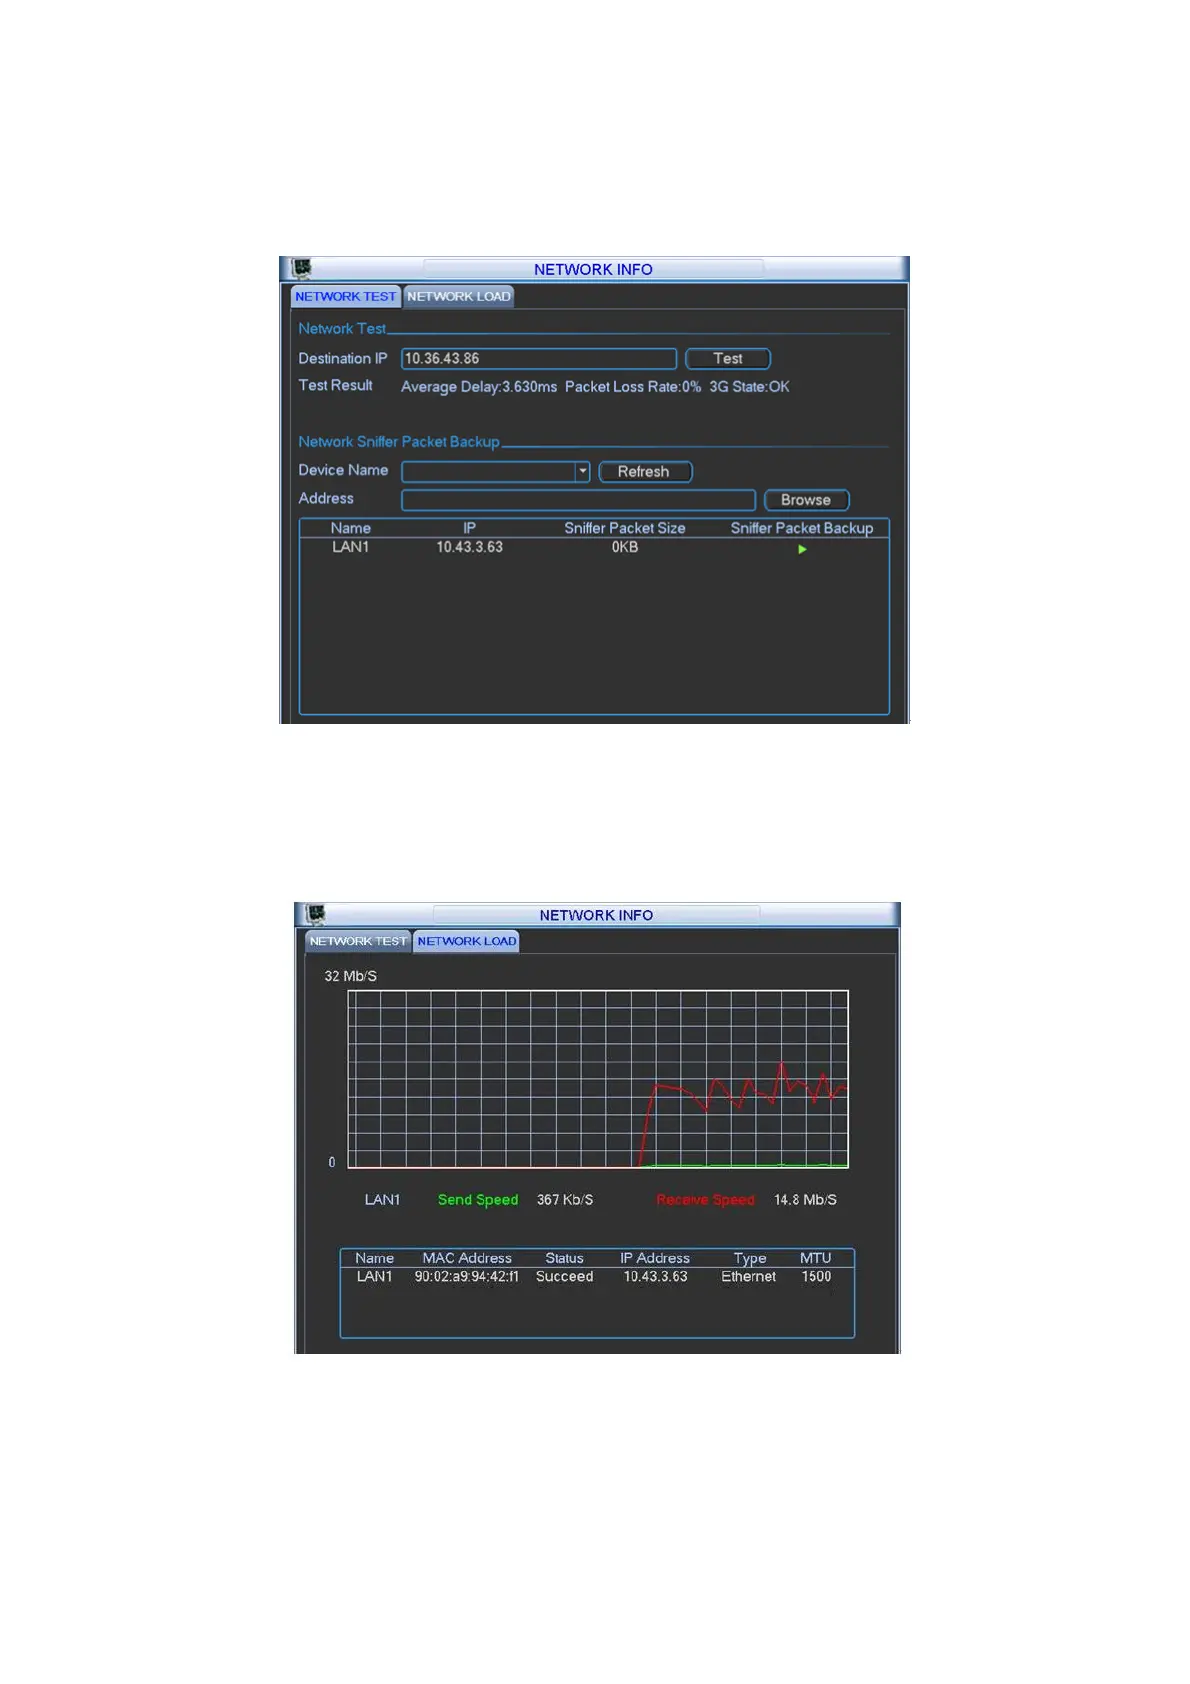This screenshot has height=1684, width=1190.
Task: Select Network Load tab in lower window
Action: [x=467, y=941]
